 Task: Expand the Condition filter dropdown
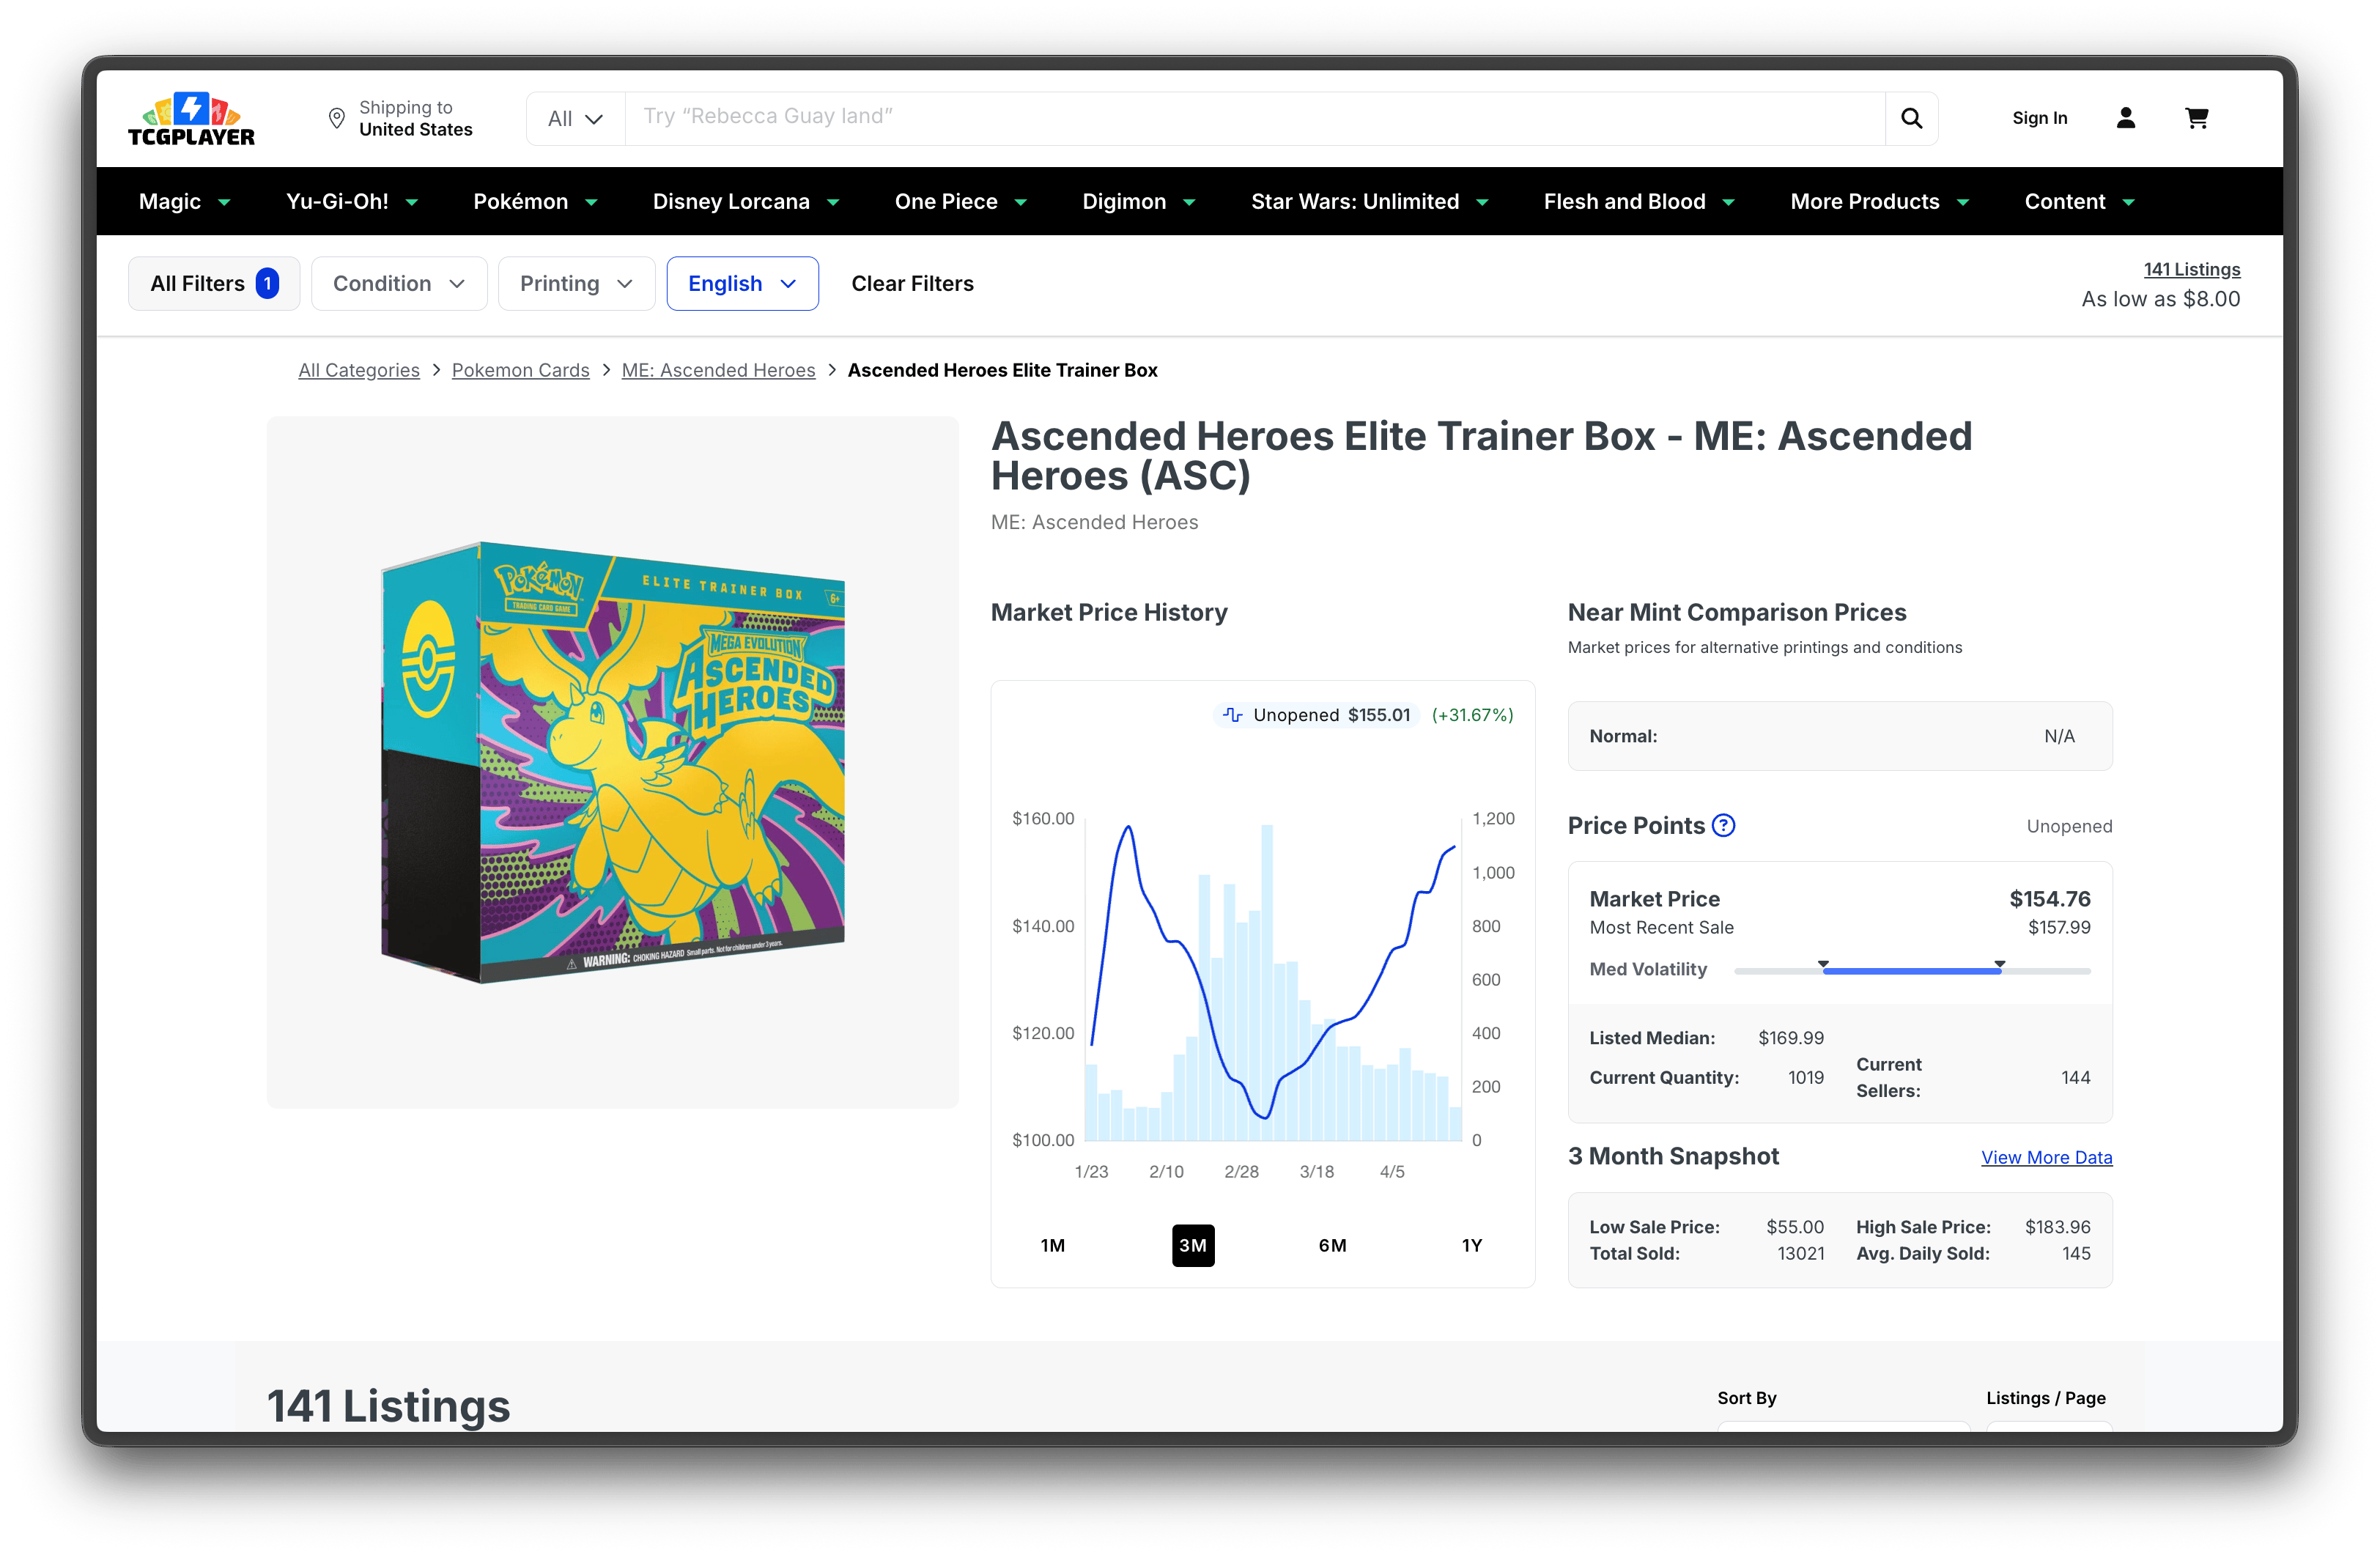pos(399,284)
